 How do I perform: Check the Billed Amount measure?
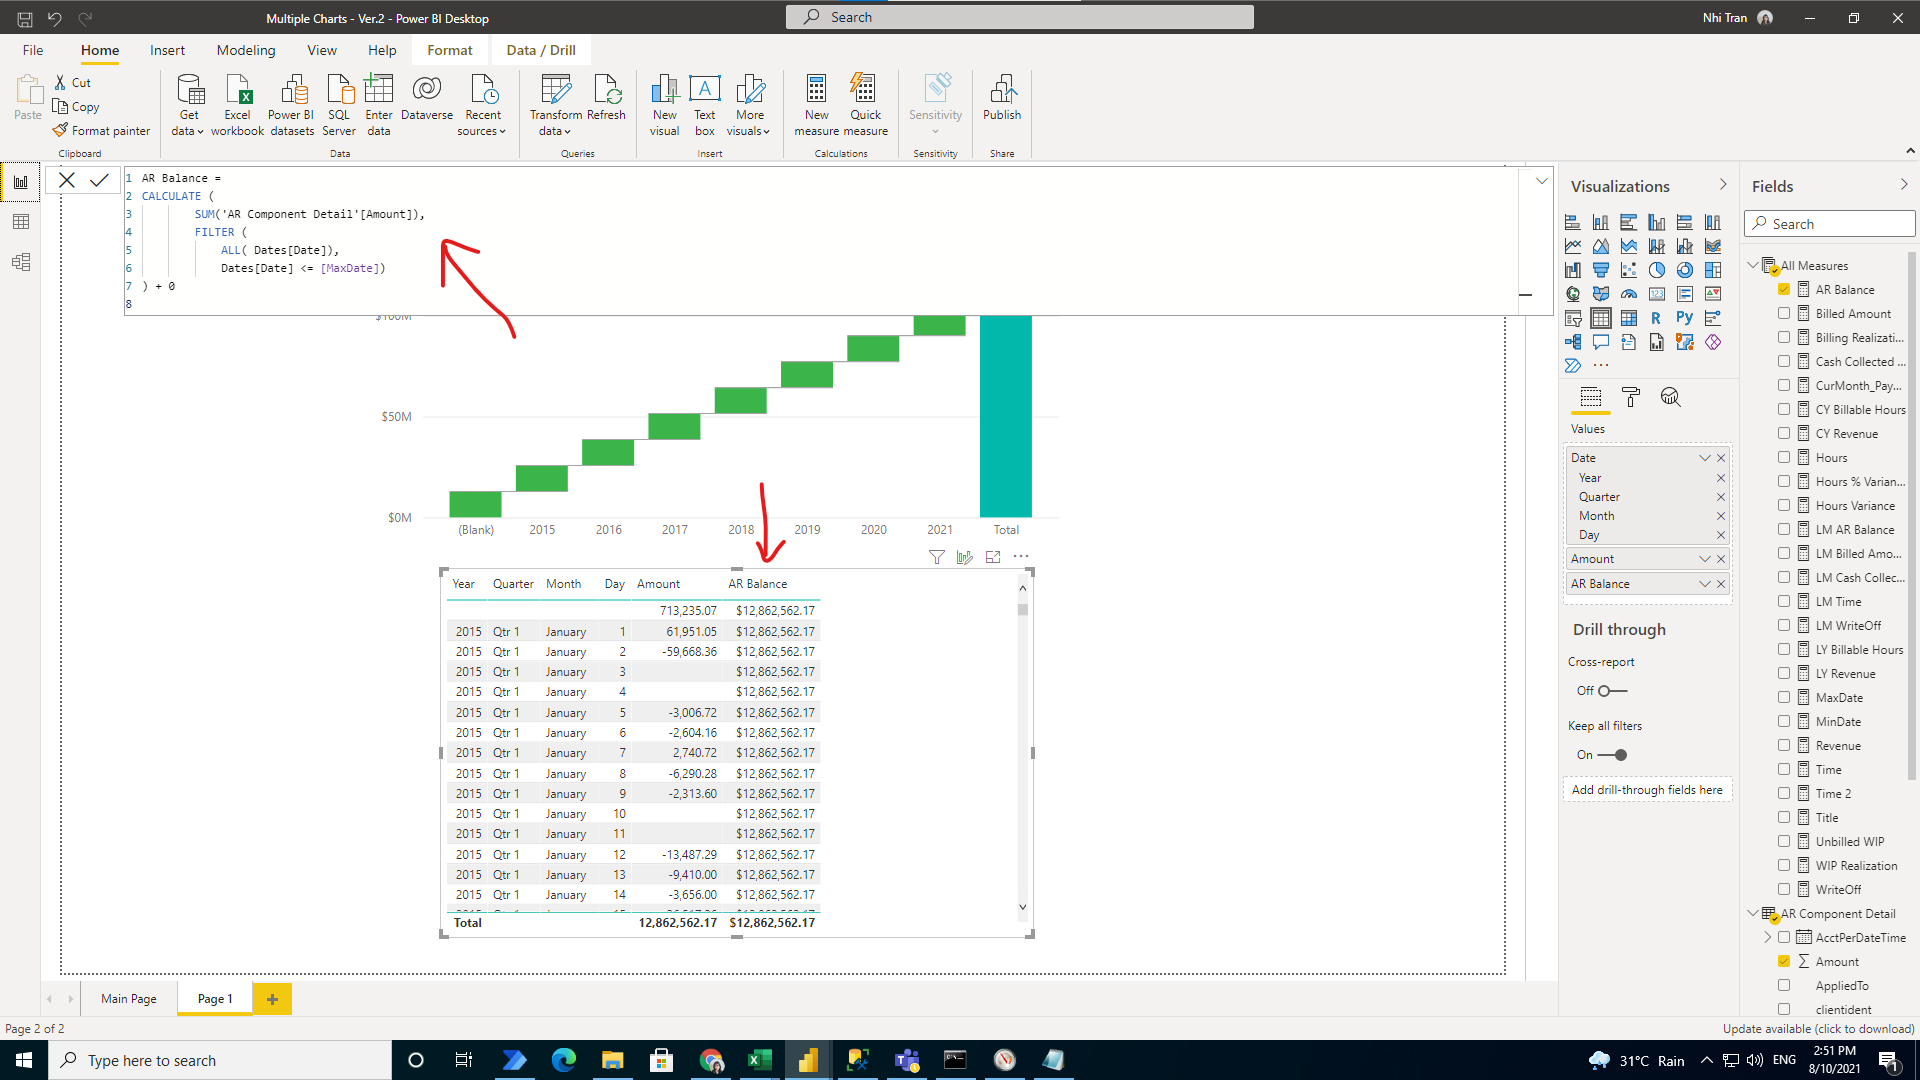1784,313
